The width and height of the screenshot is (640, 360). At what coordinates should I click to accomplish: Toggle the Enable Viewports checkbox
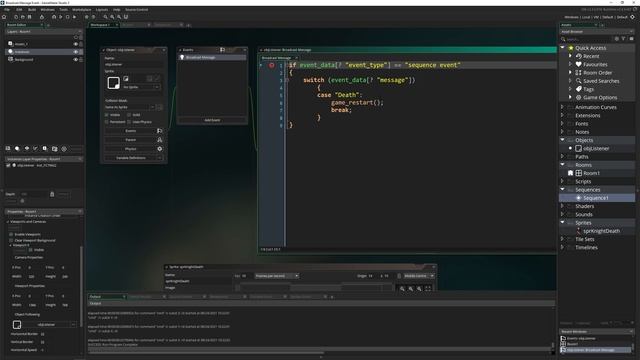pyautogui.click(x=11, y=235)
